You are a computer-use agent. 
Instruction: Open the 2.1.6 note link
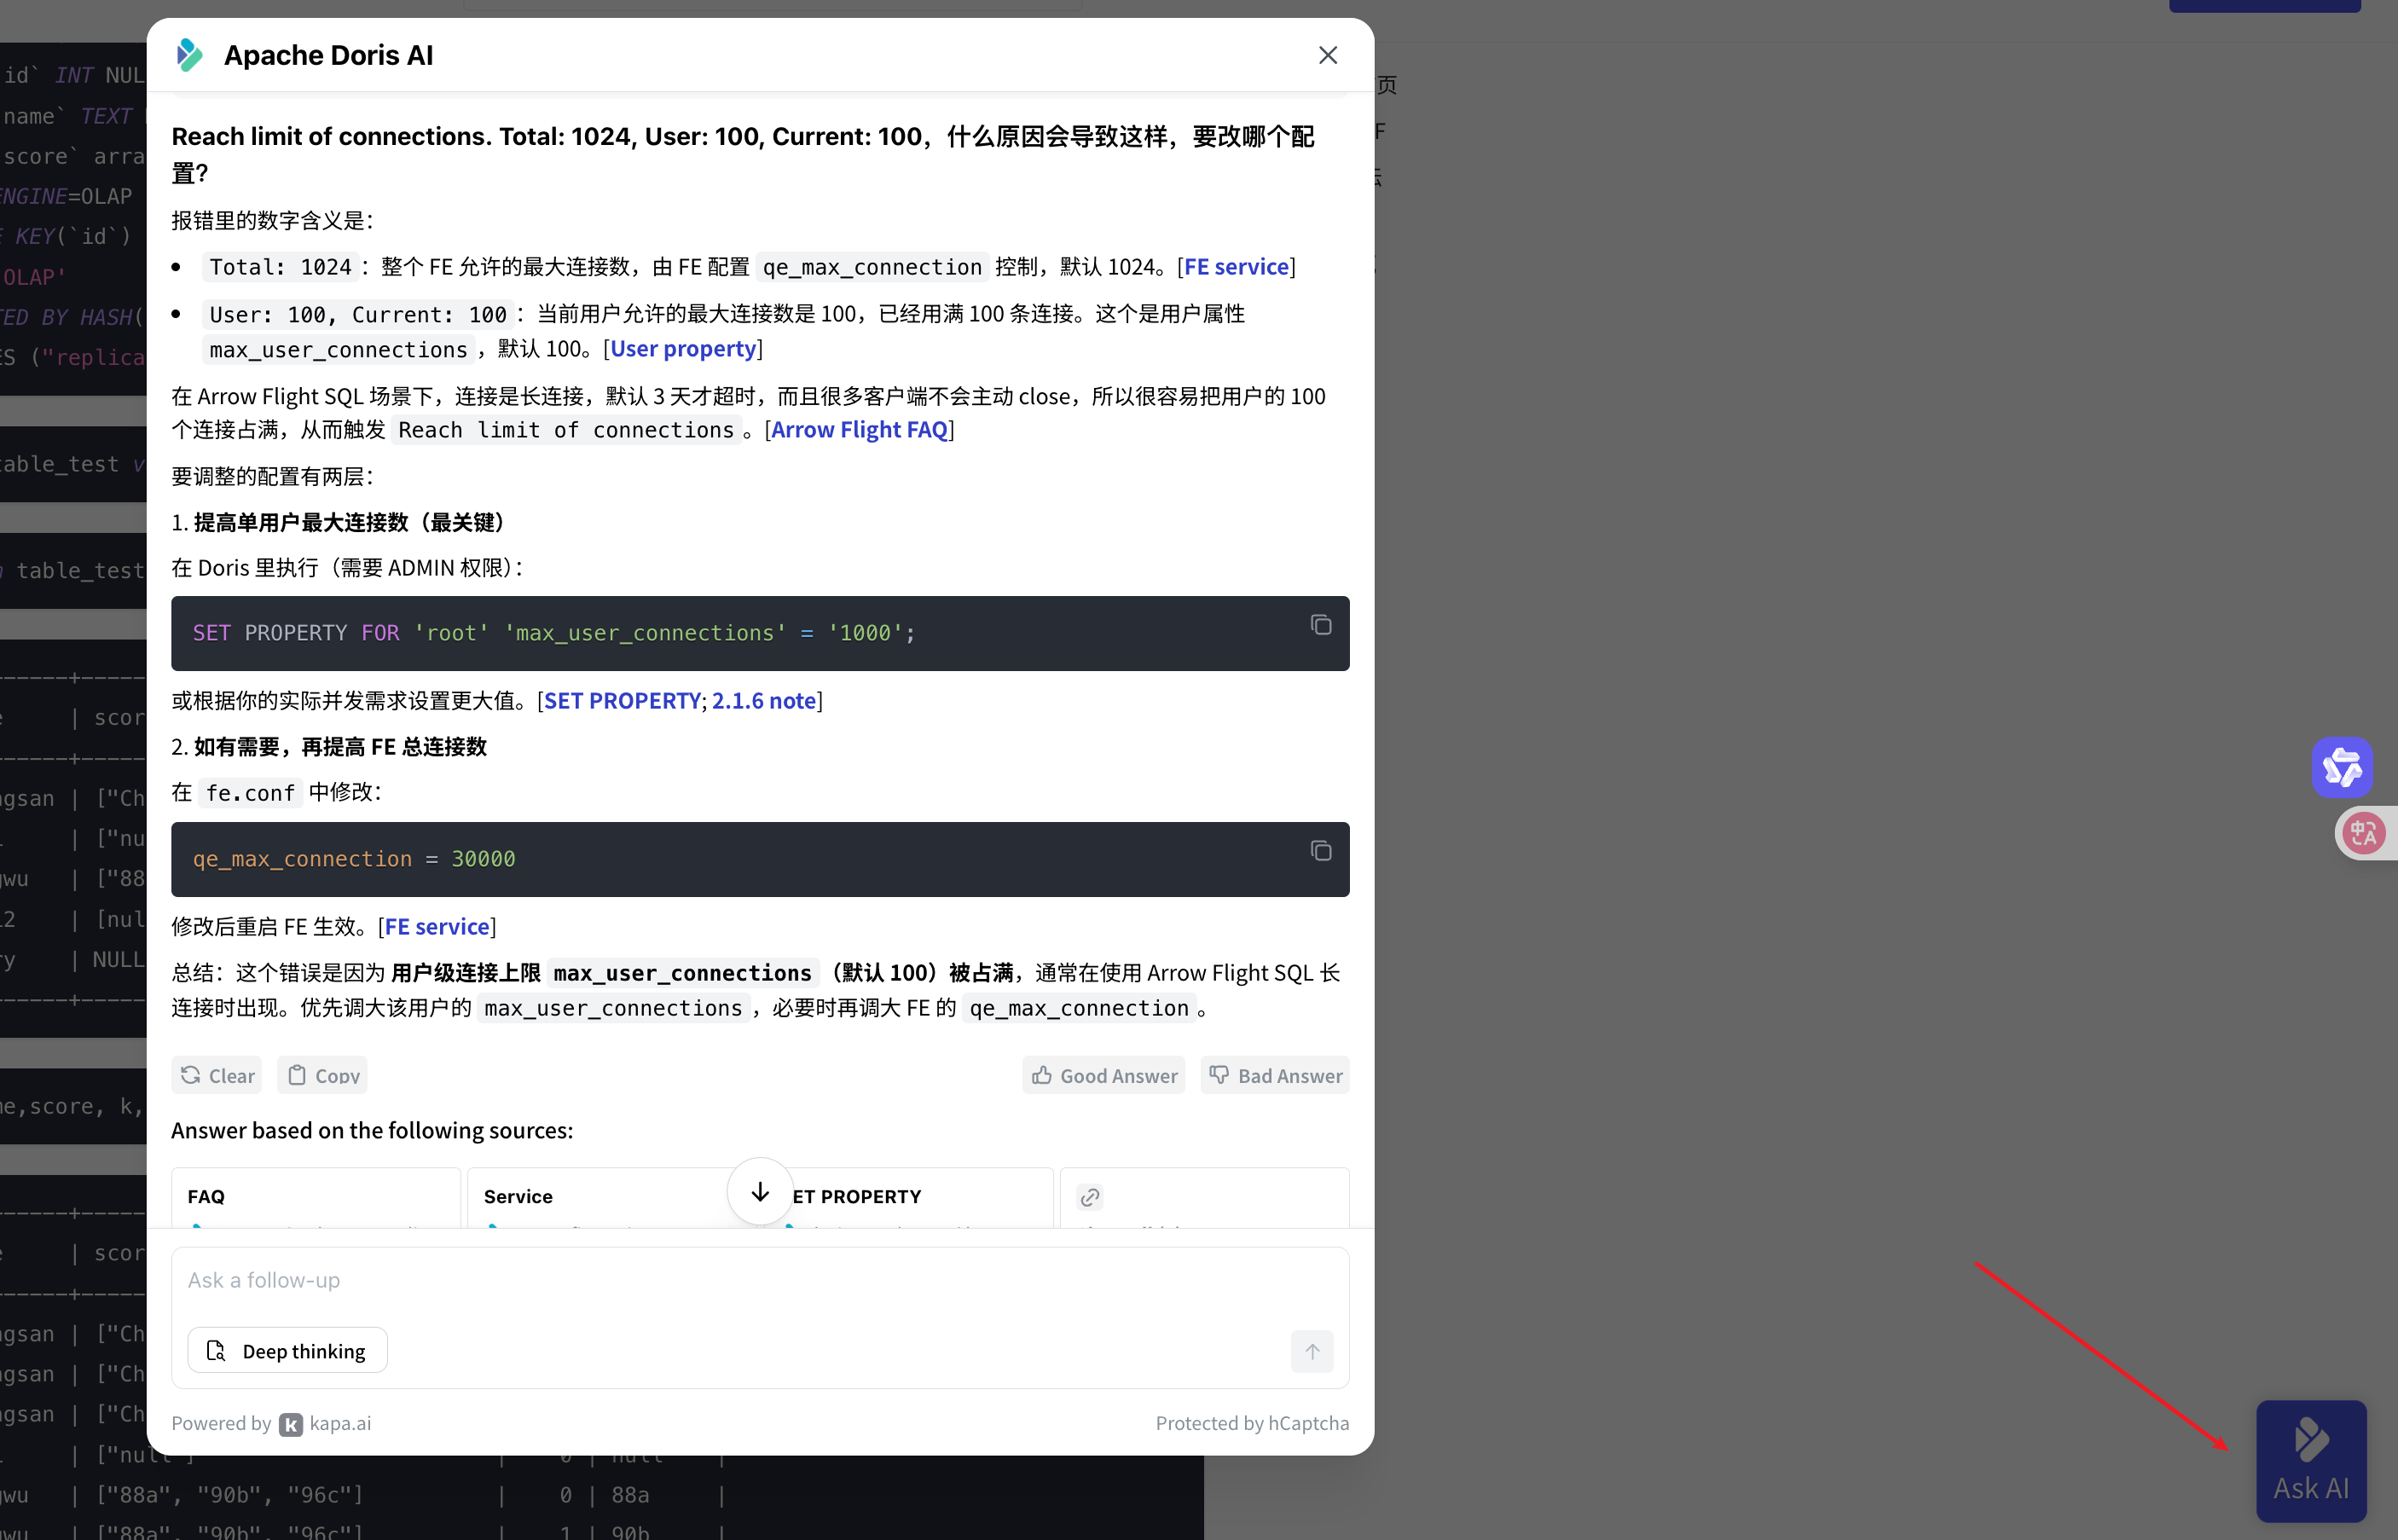pyautogui.click(x=763, y=701)
